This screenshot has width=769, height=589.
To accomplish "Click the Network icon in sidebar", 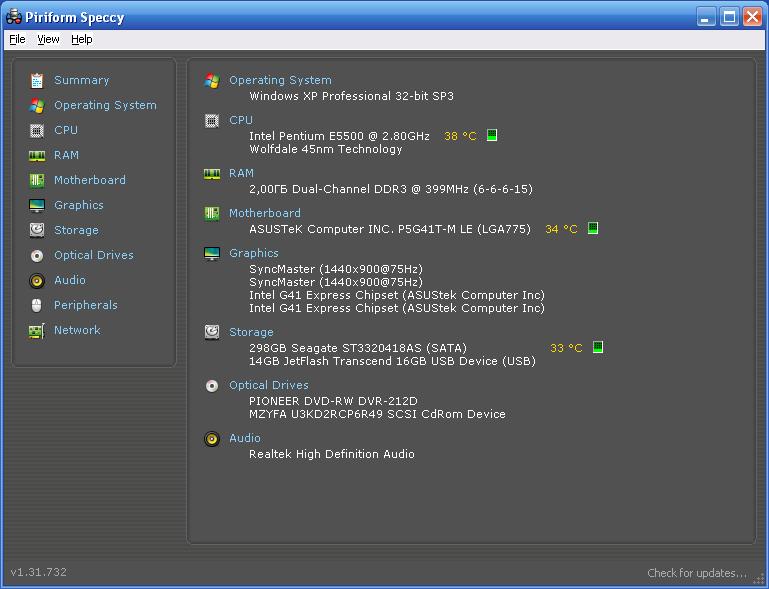I will point(37,330).
